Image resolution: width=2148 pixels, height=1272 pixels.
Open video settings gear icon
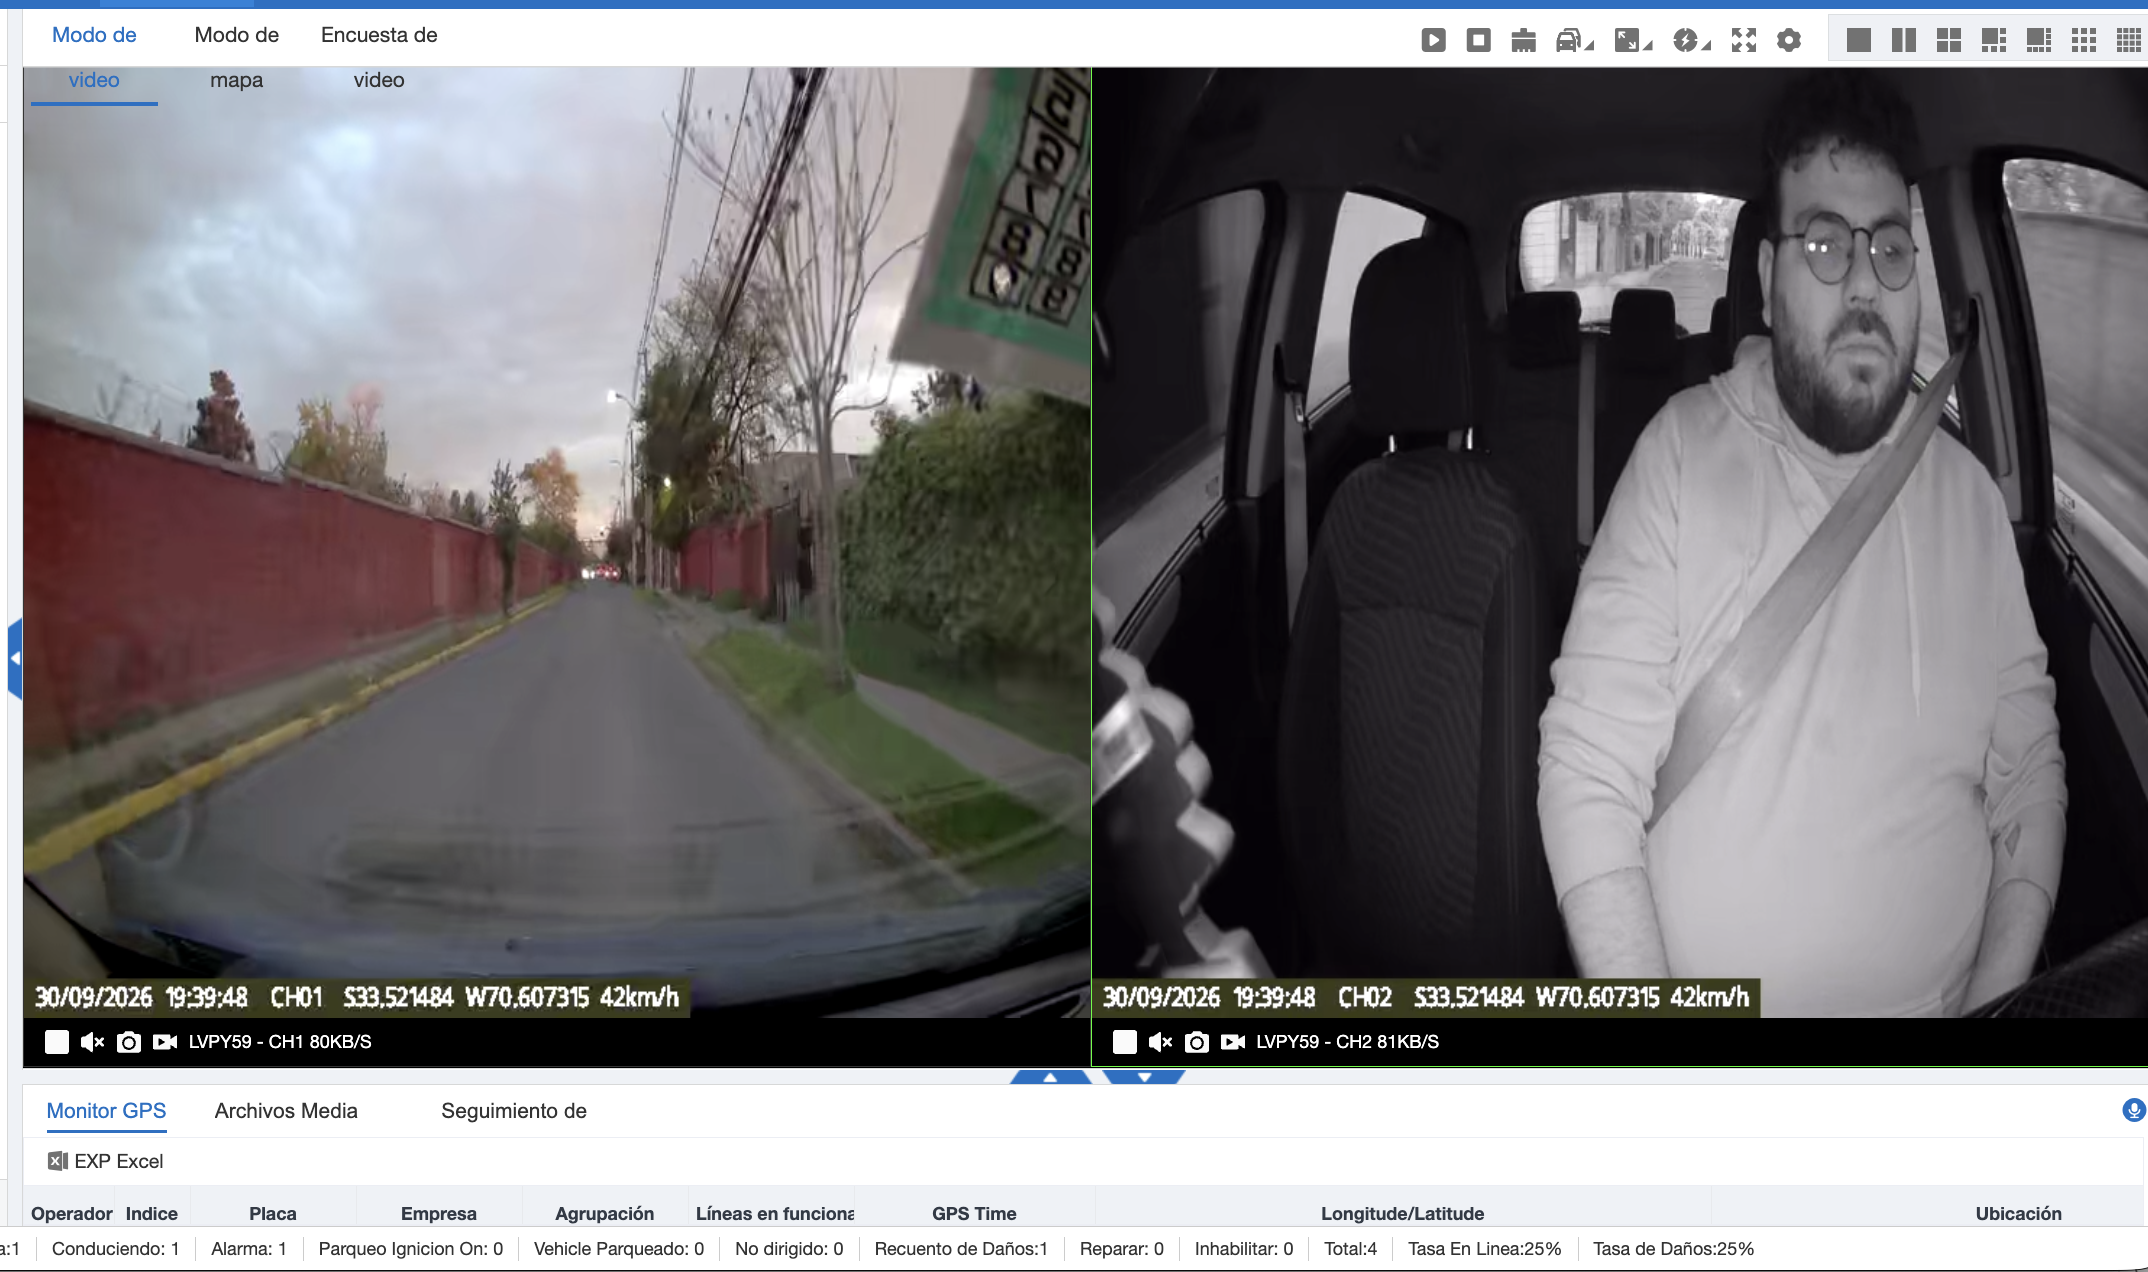point(1789,40)
